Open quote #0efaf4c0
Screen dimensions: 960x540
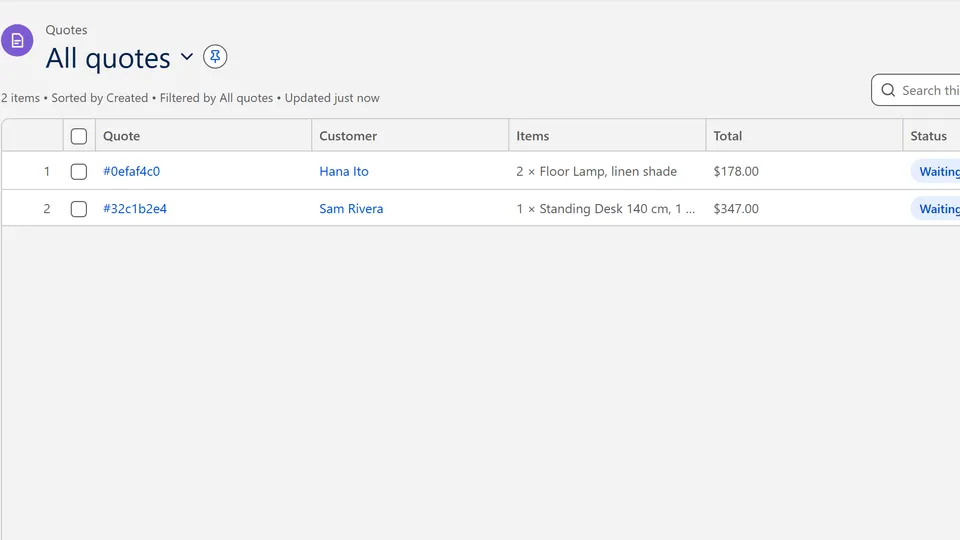click(x=132, y=171)
